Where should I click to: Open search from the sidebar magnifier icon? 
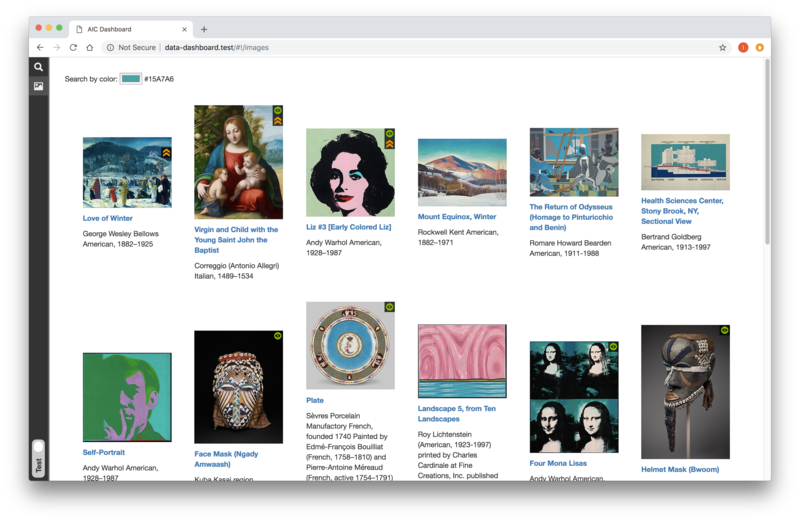coord(38,67)
